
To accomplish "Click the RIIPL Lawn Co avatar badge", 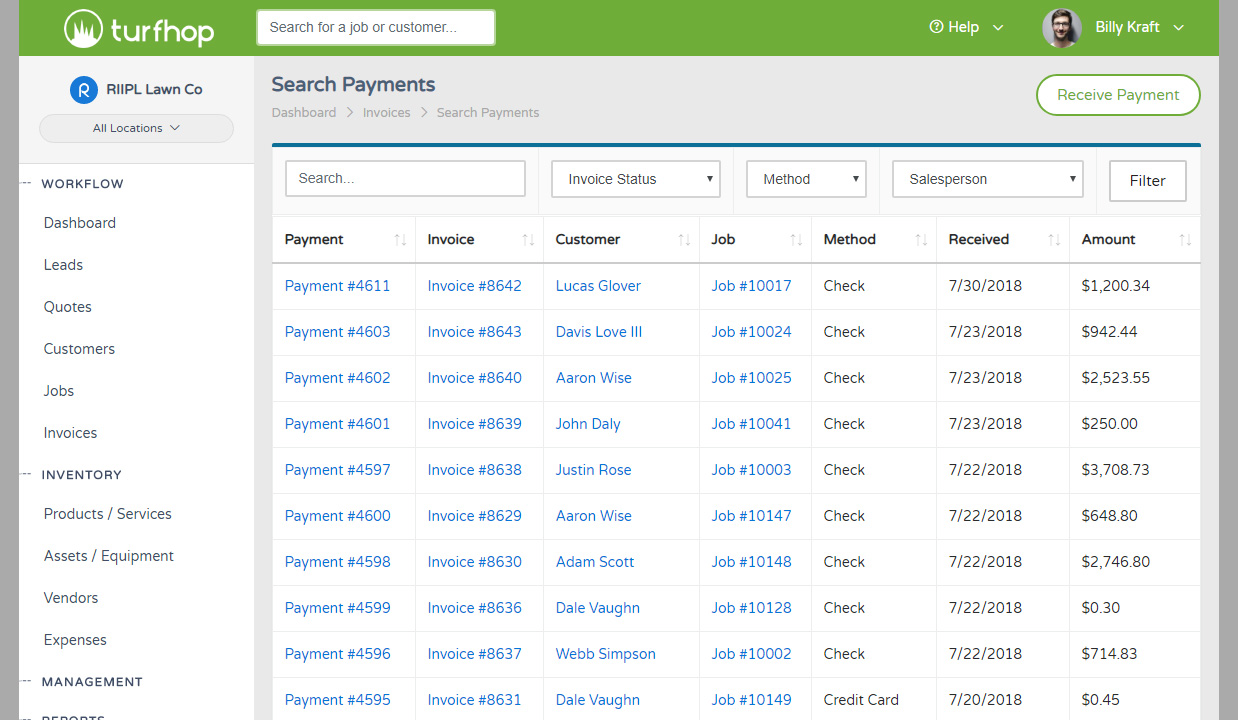I will pyautogui.click(x=84, y=89).
